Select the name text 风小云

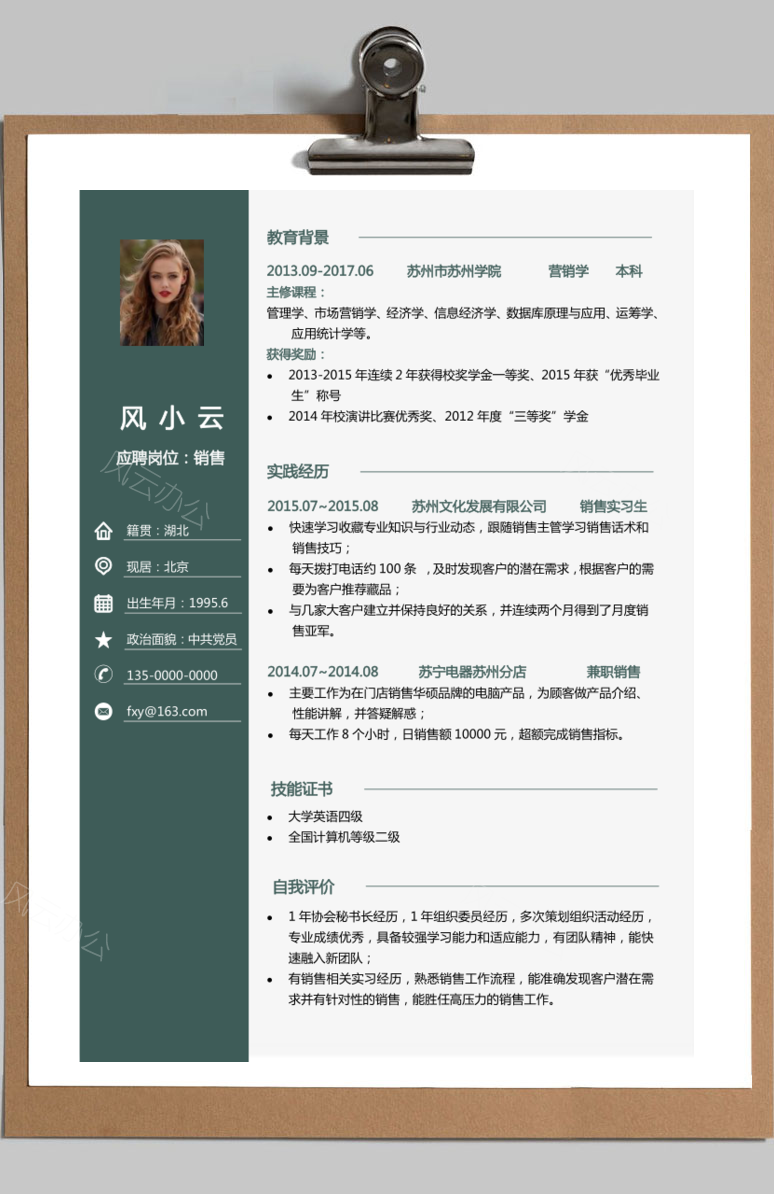(172, 418)
